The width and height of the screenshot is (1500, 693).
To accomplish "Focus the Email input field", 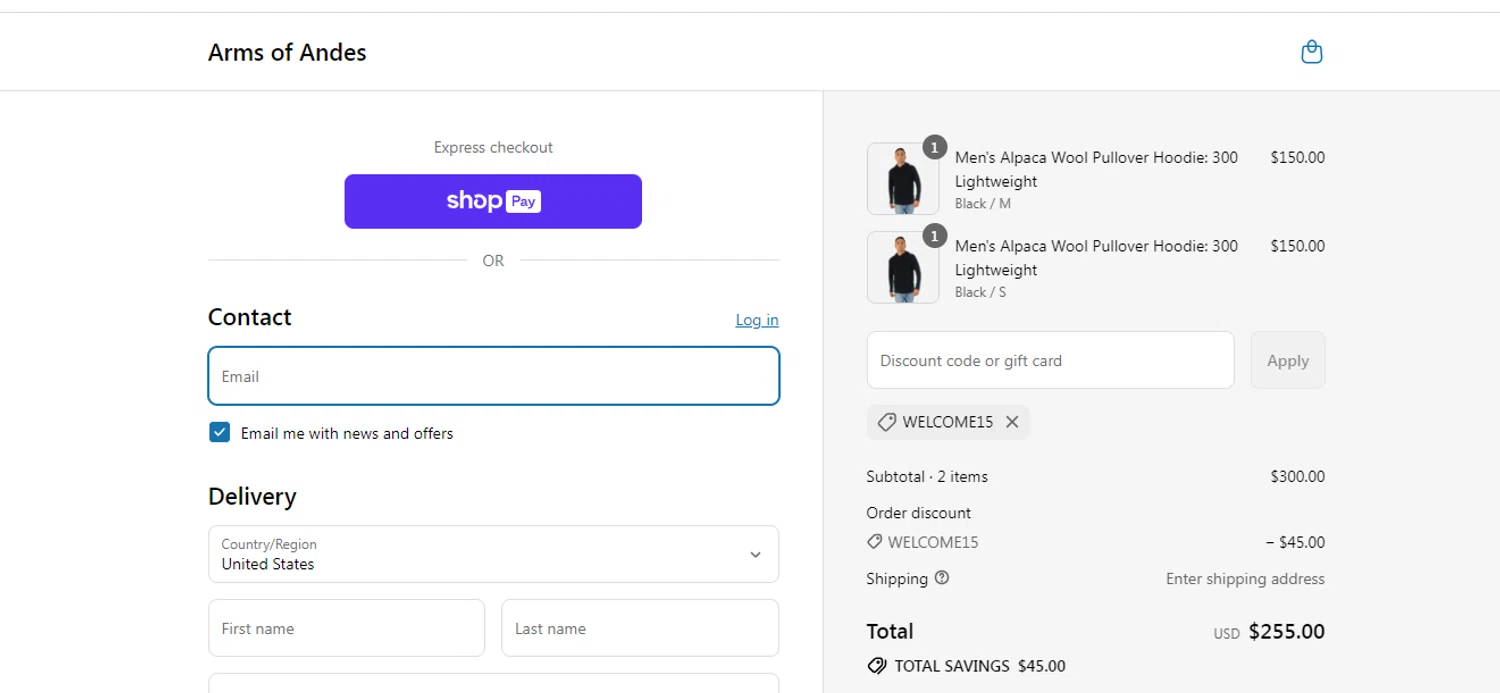I will (493, 376).
